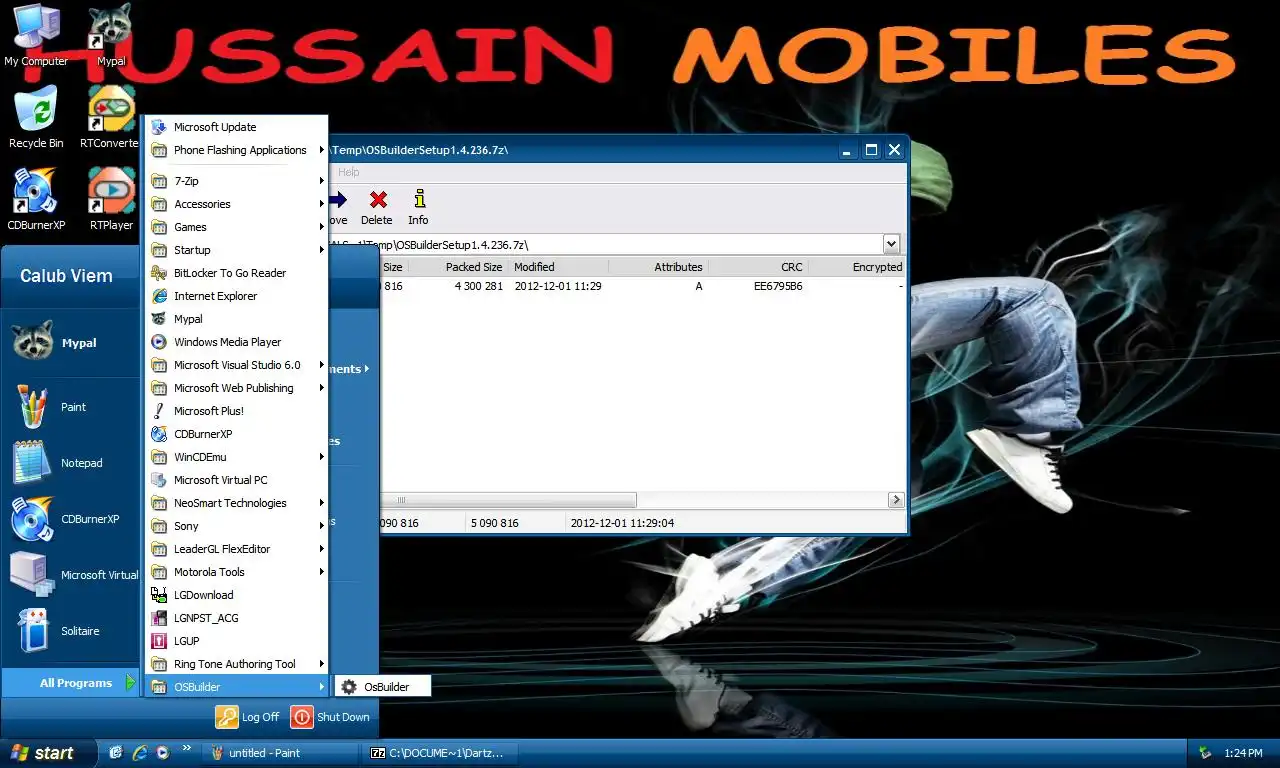Click the OsBuilder gear entry in submenu
The image size is (1280, 768).
click(382, 687)
